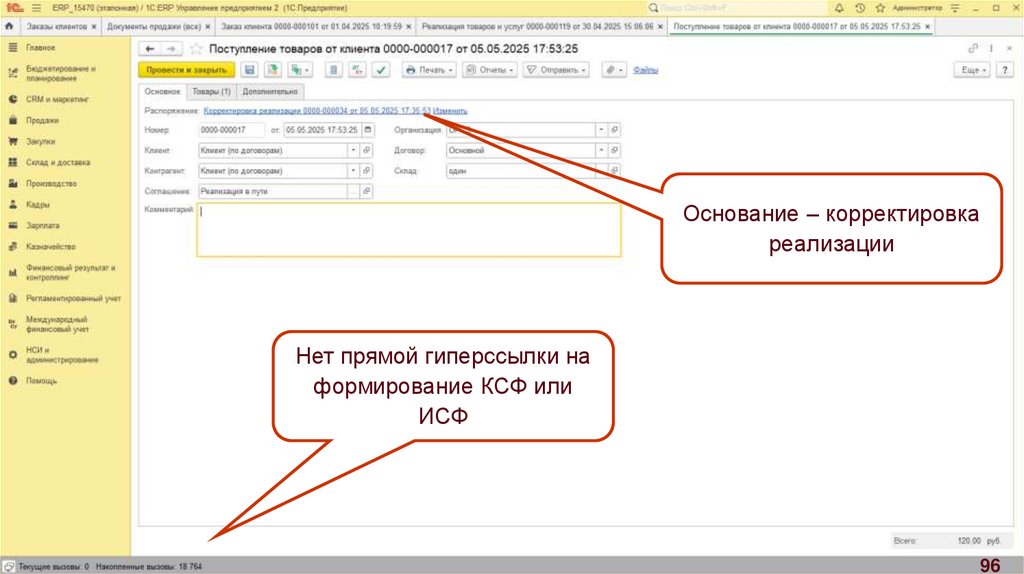Open the create-based-on dropdown icon
The height and width of the screenshot is (574, 1024).
pos(300,70)
